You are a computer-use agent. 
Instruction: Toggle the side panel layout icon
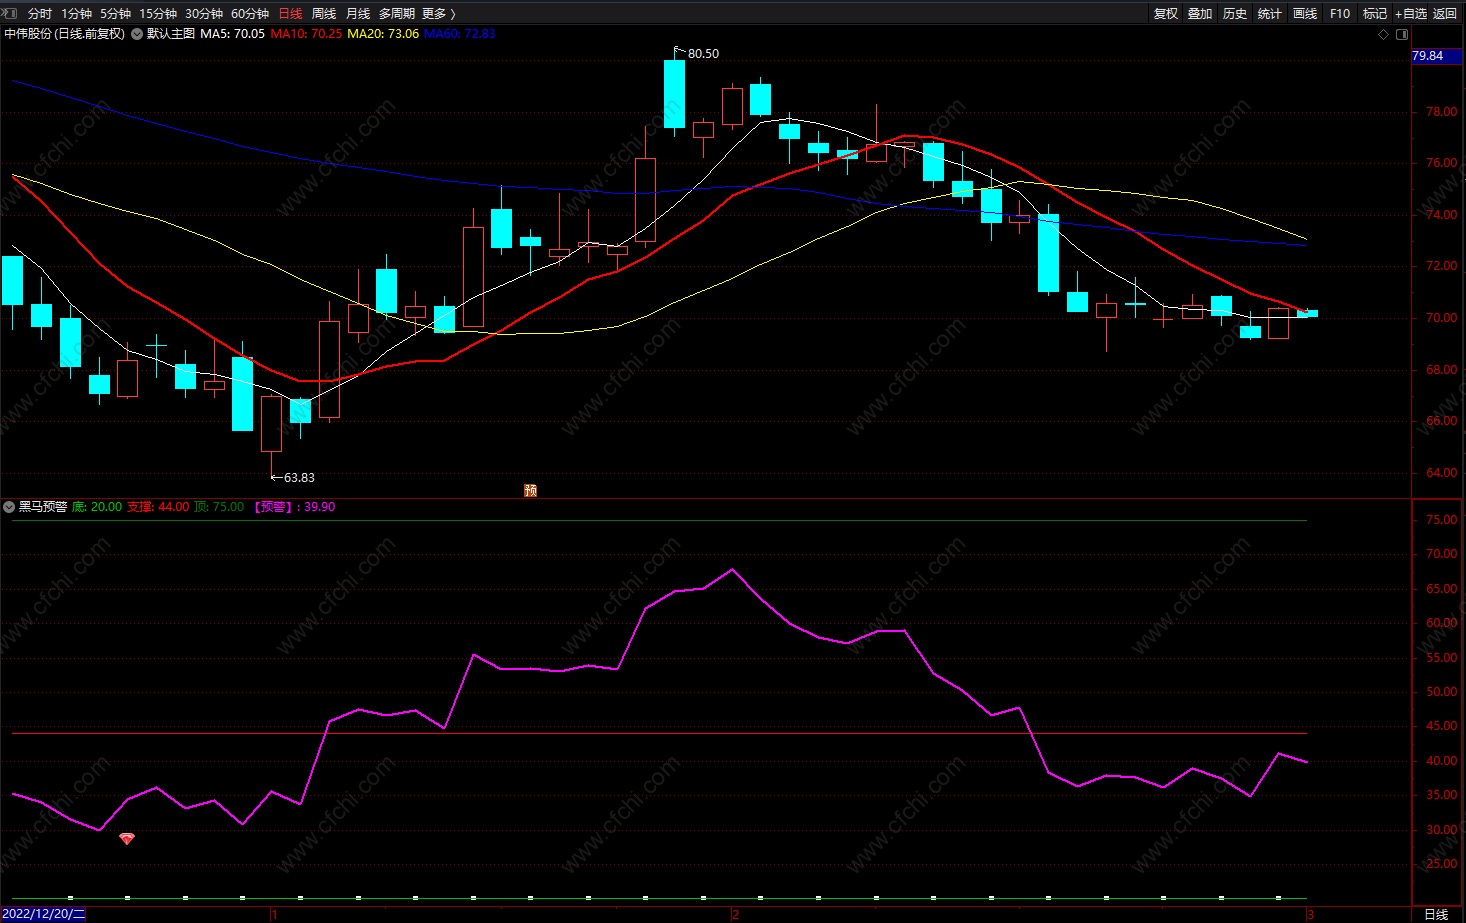pyautogui.click(x=1402, y=34)
